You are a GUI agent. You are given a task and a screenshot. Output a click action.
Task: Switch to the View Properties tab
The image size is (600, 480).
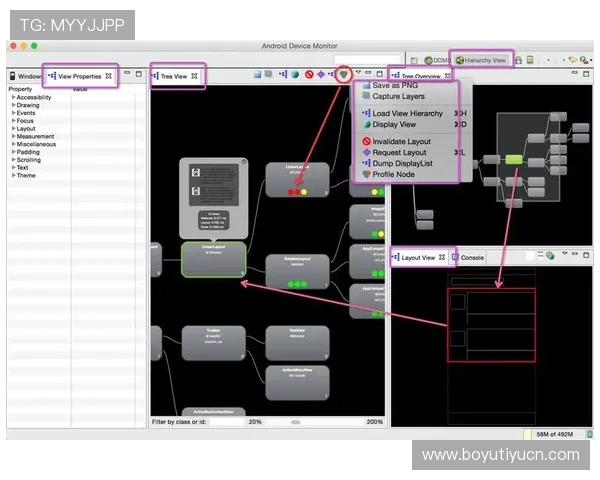point(79,76)
